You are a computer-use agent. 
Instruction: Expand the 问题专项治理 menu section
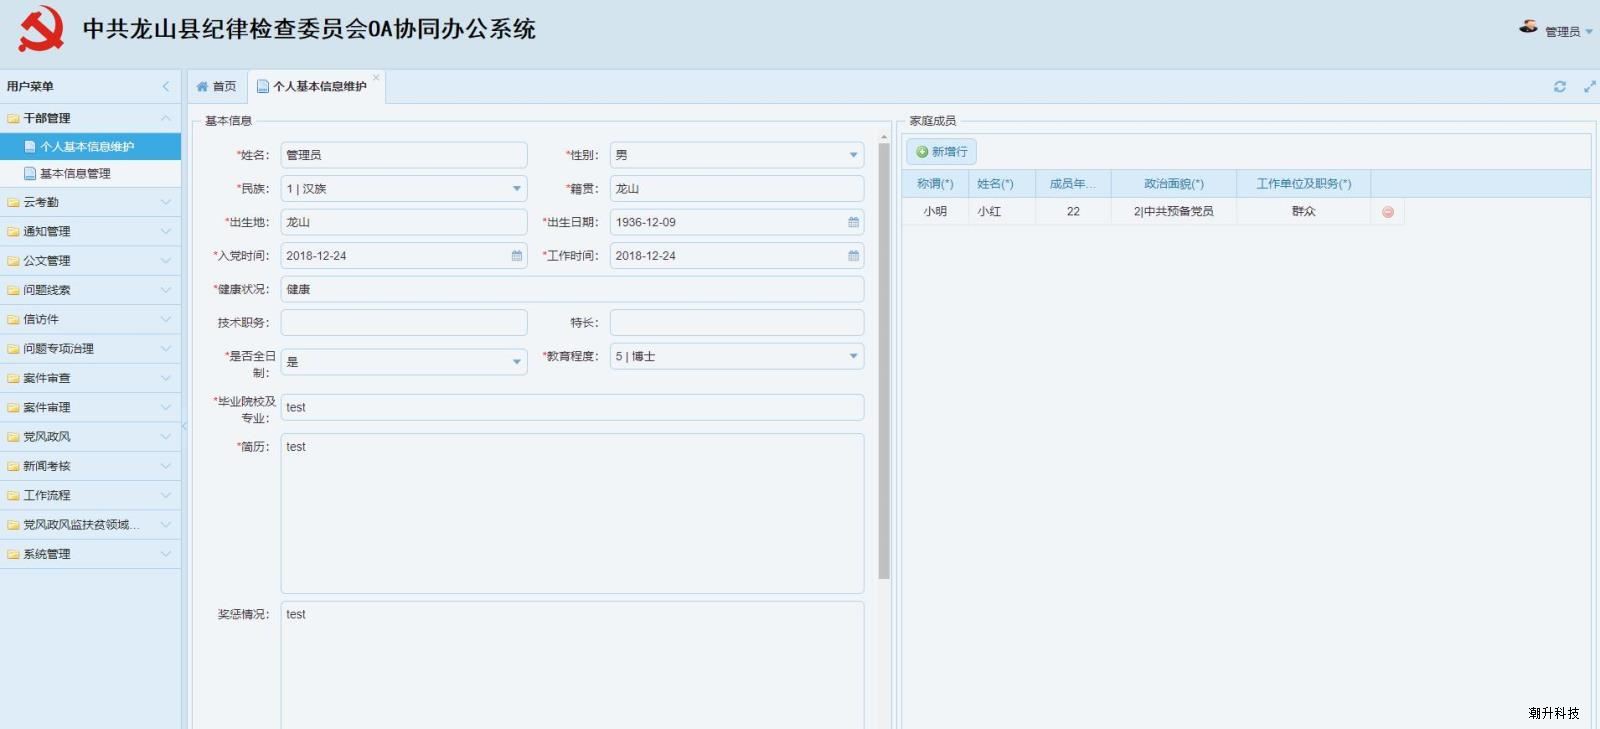click(x=166, y=348)
